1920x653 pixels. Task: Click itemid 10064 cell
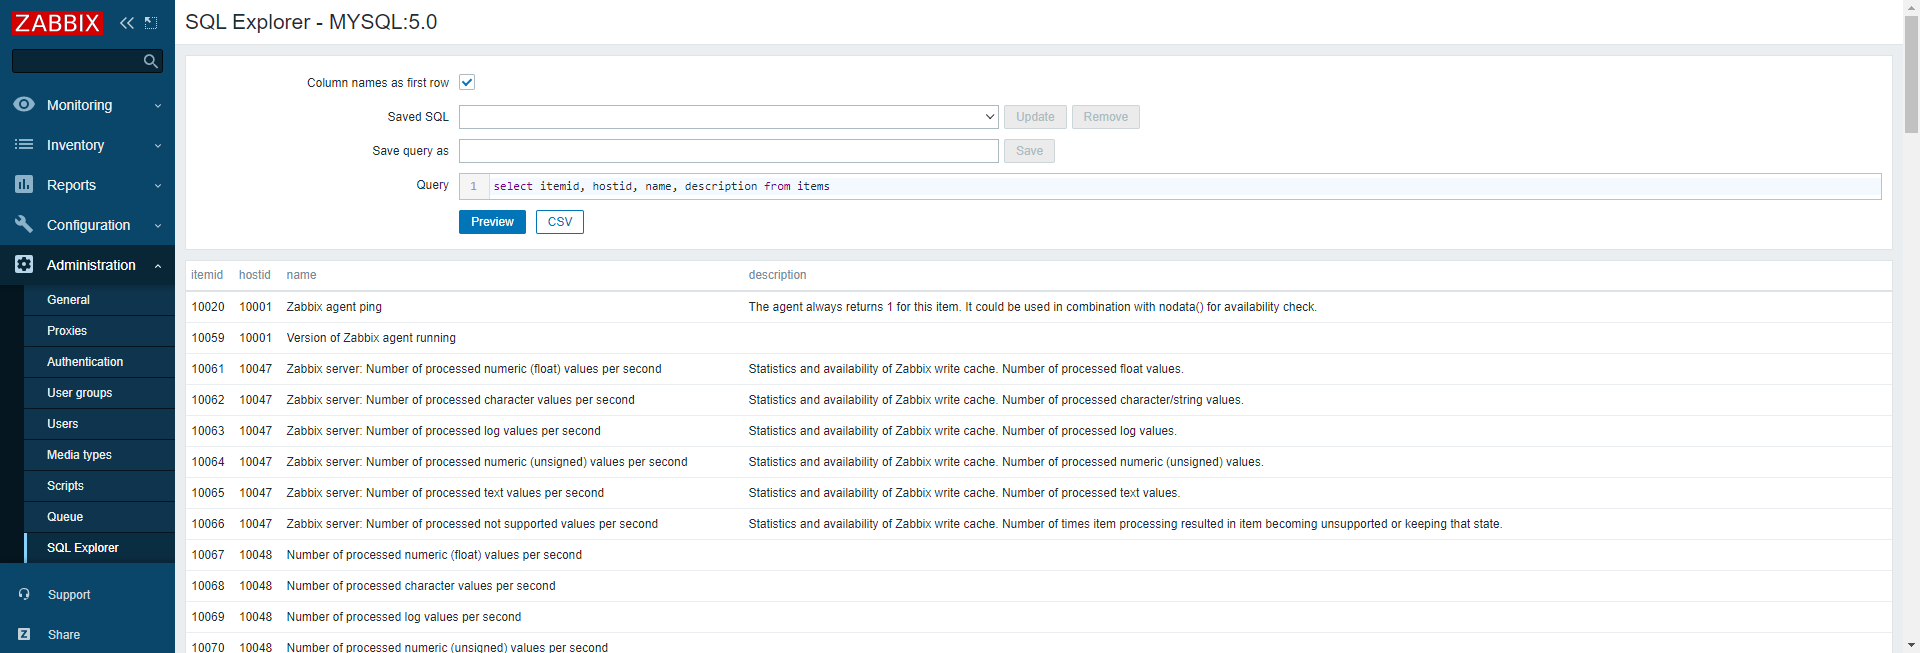pos(208,462)
